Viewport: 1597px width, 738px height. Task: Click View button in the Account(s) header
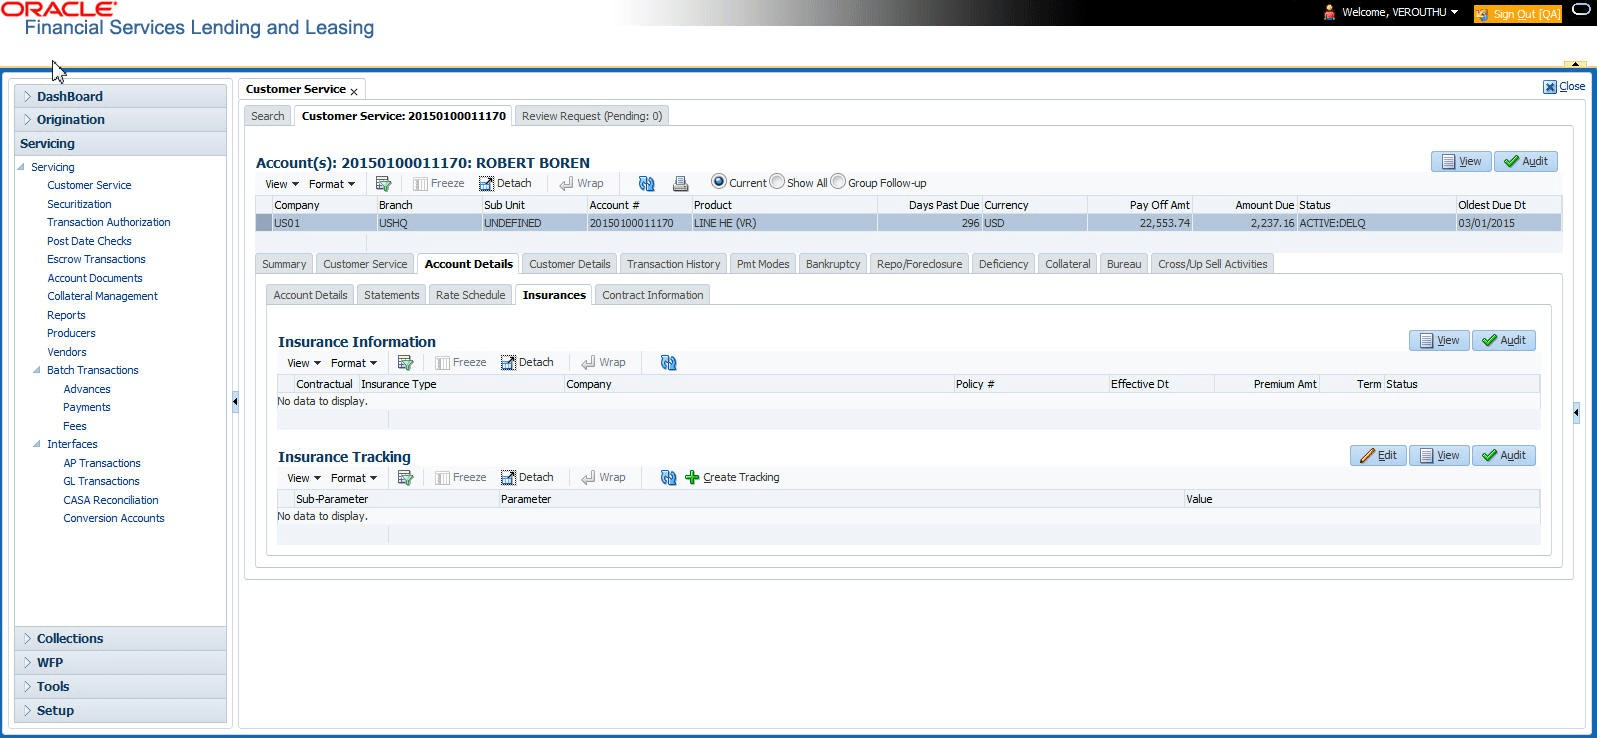pyautogui.click(x=1461, y=161)
